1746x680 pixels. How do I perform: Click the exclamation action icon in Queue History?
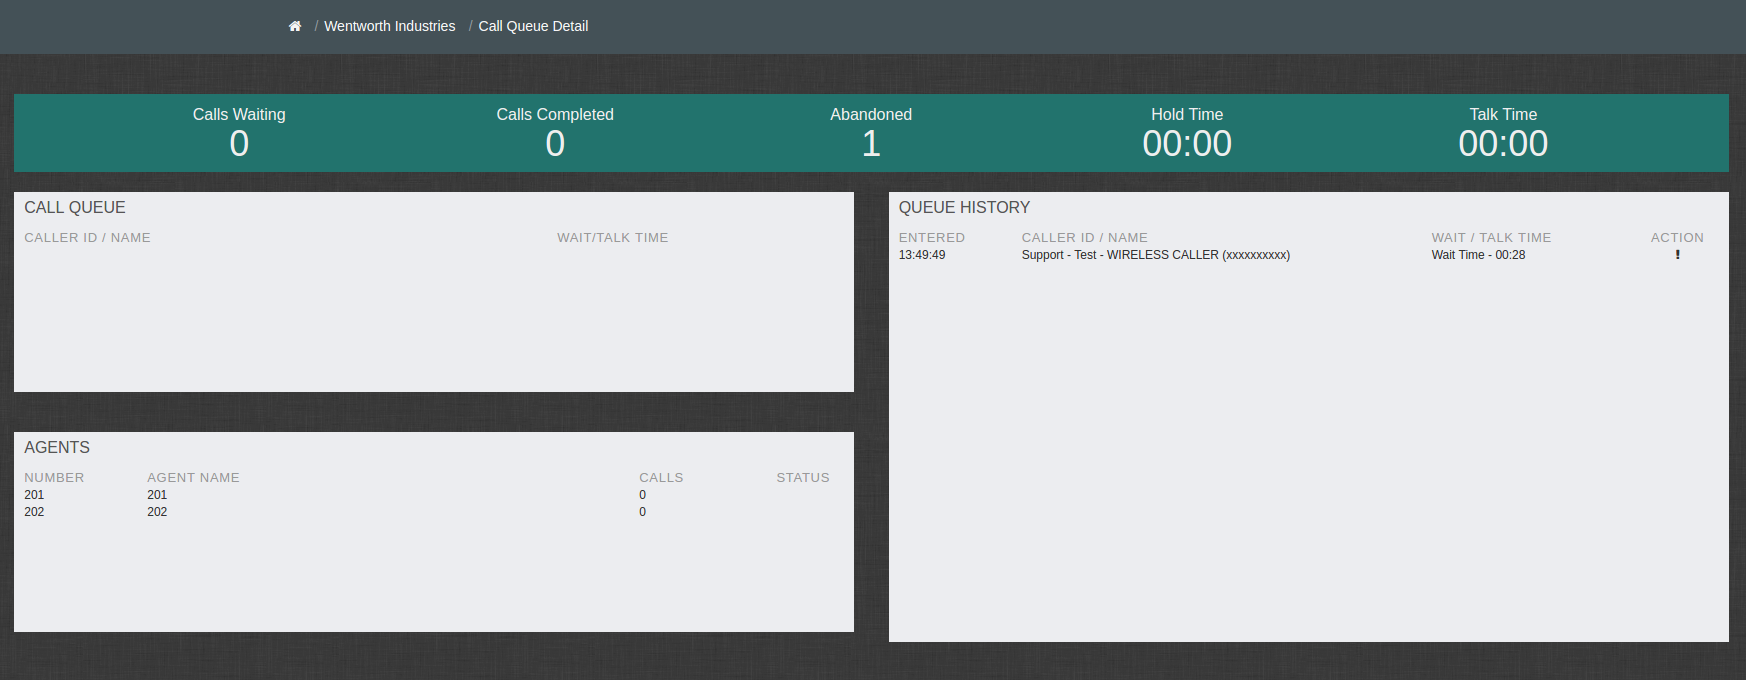click(x=1677, y=255)
